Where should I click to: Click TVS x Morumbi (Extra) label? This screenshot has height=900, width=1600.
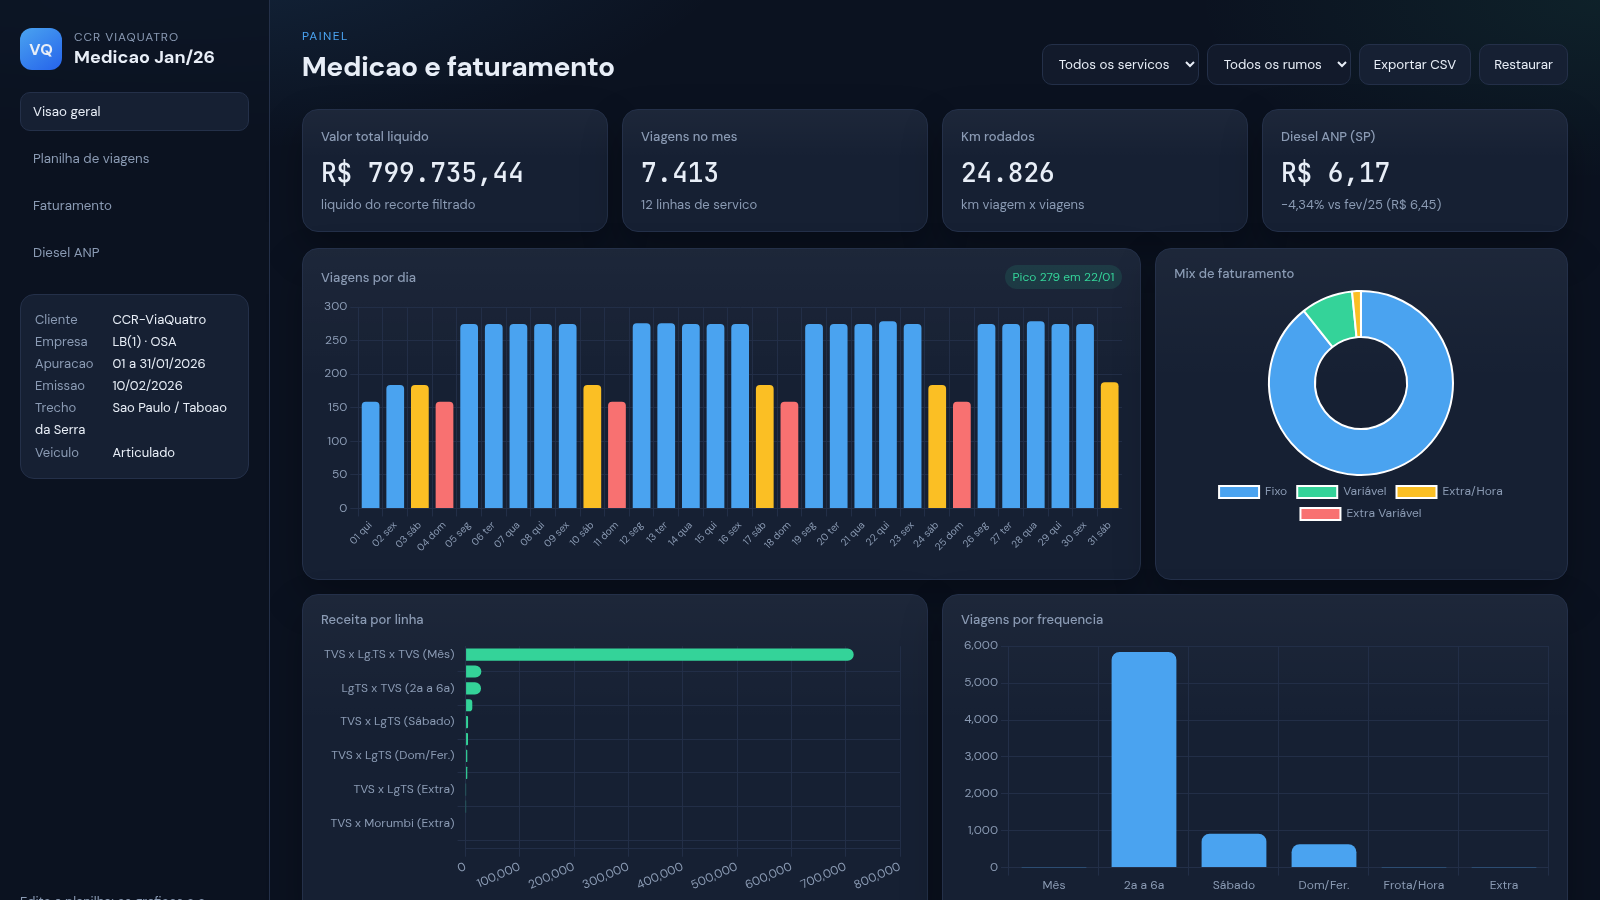tap(392, 823)
